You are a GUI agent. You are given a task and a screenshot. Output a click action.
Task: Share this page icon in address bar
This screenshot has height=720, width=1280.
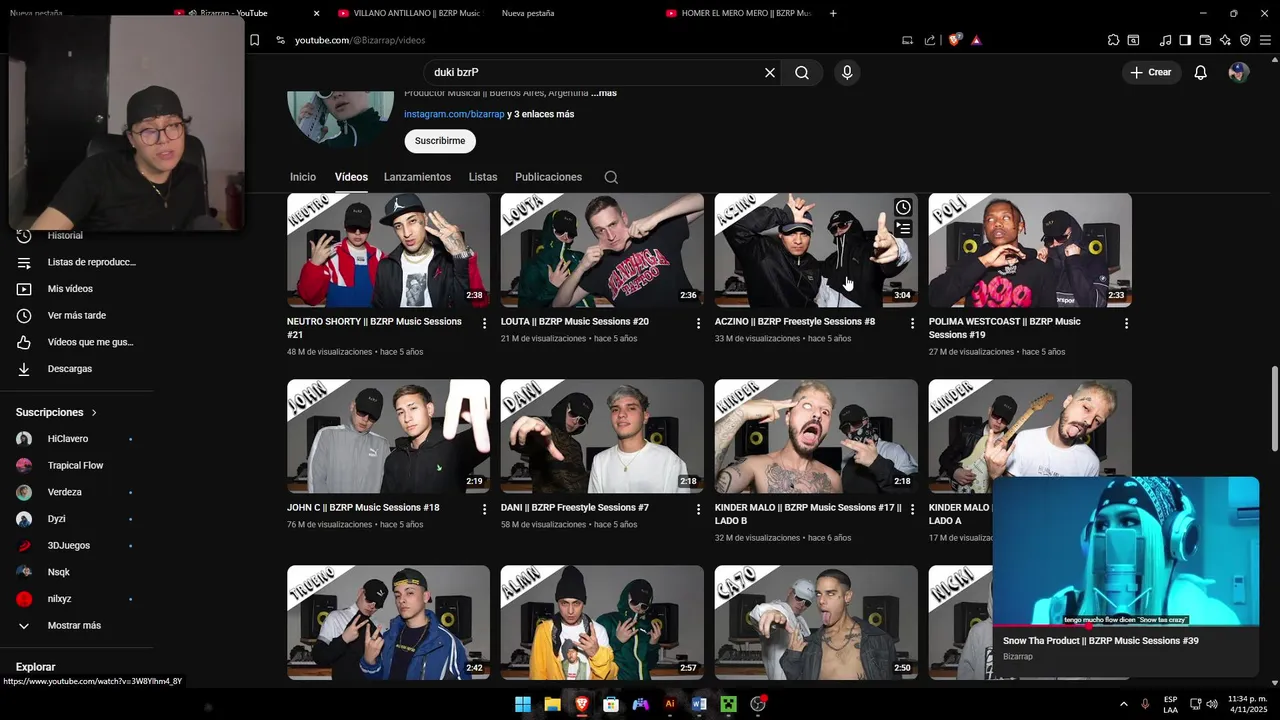click(930, 40)
